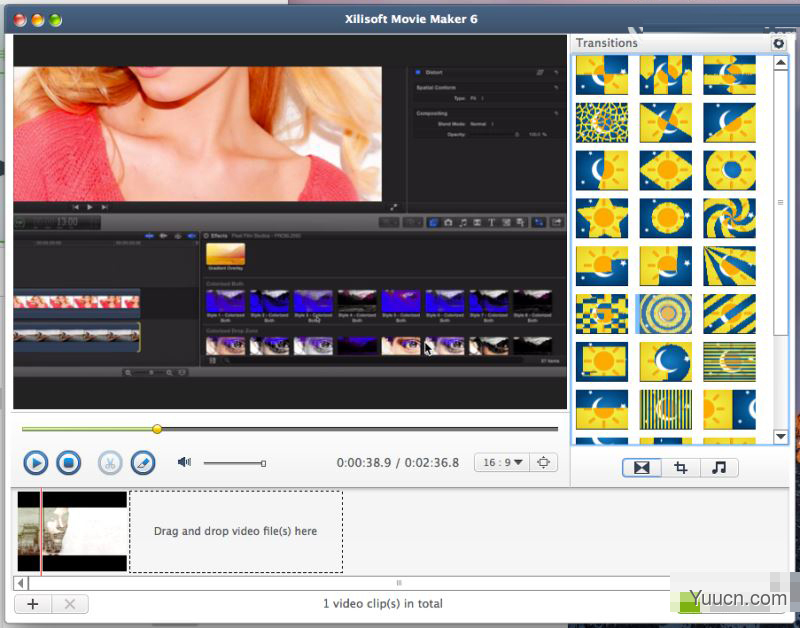Switch to the Transitions panel using the bowtie icon
This screenshot has width=800, height=628.
(x=641, y=467)
